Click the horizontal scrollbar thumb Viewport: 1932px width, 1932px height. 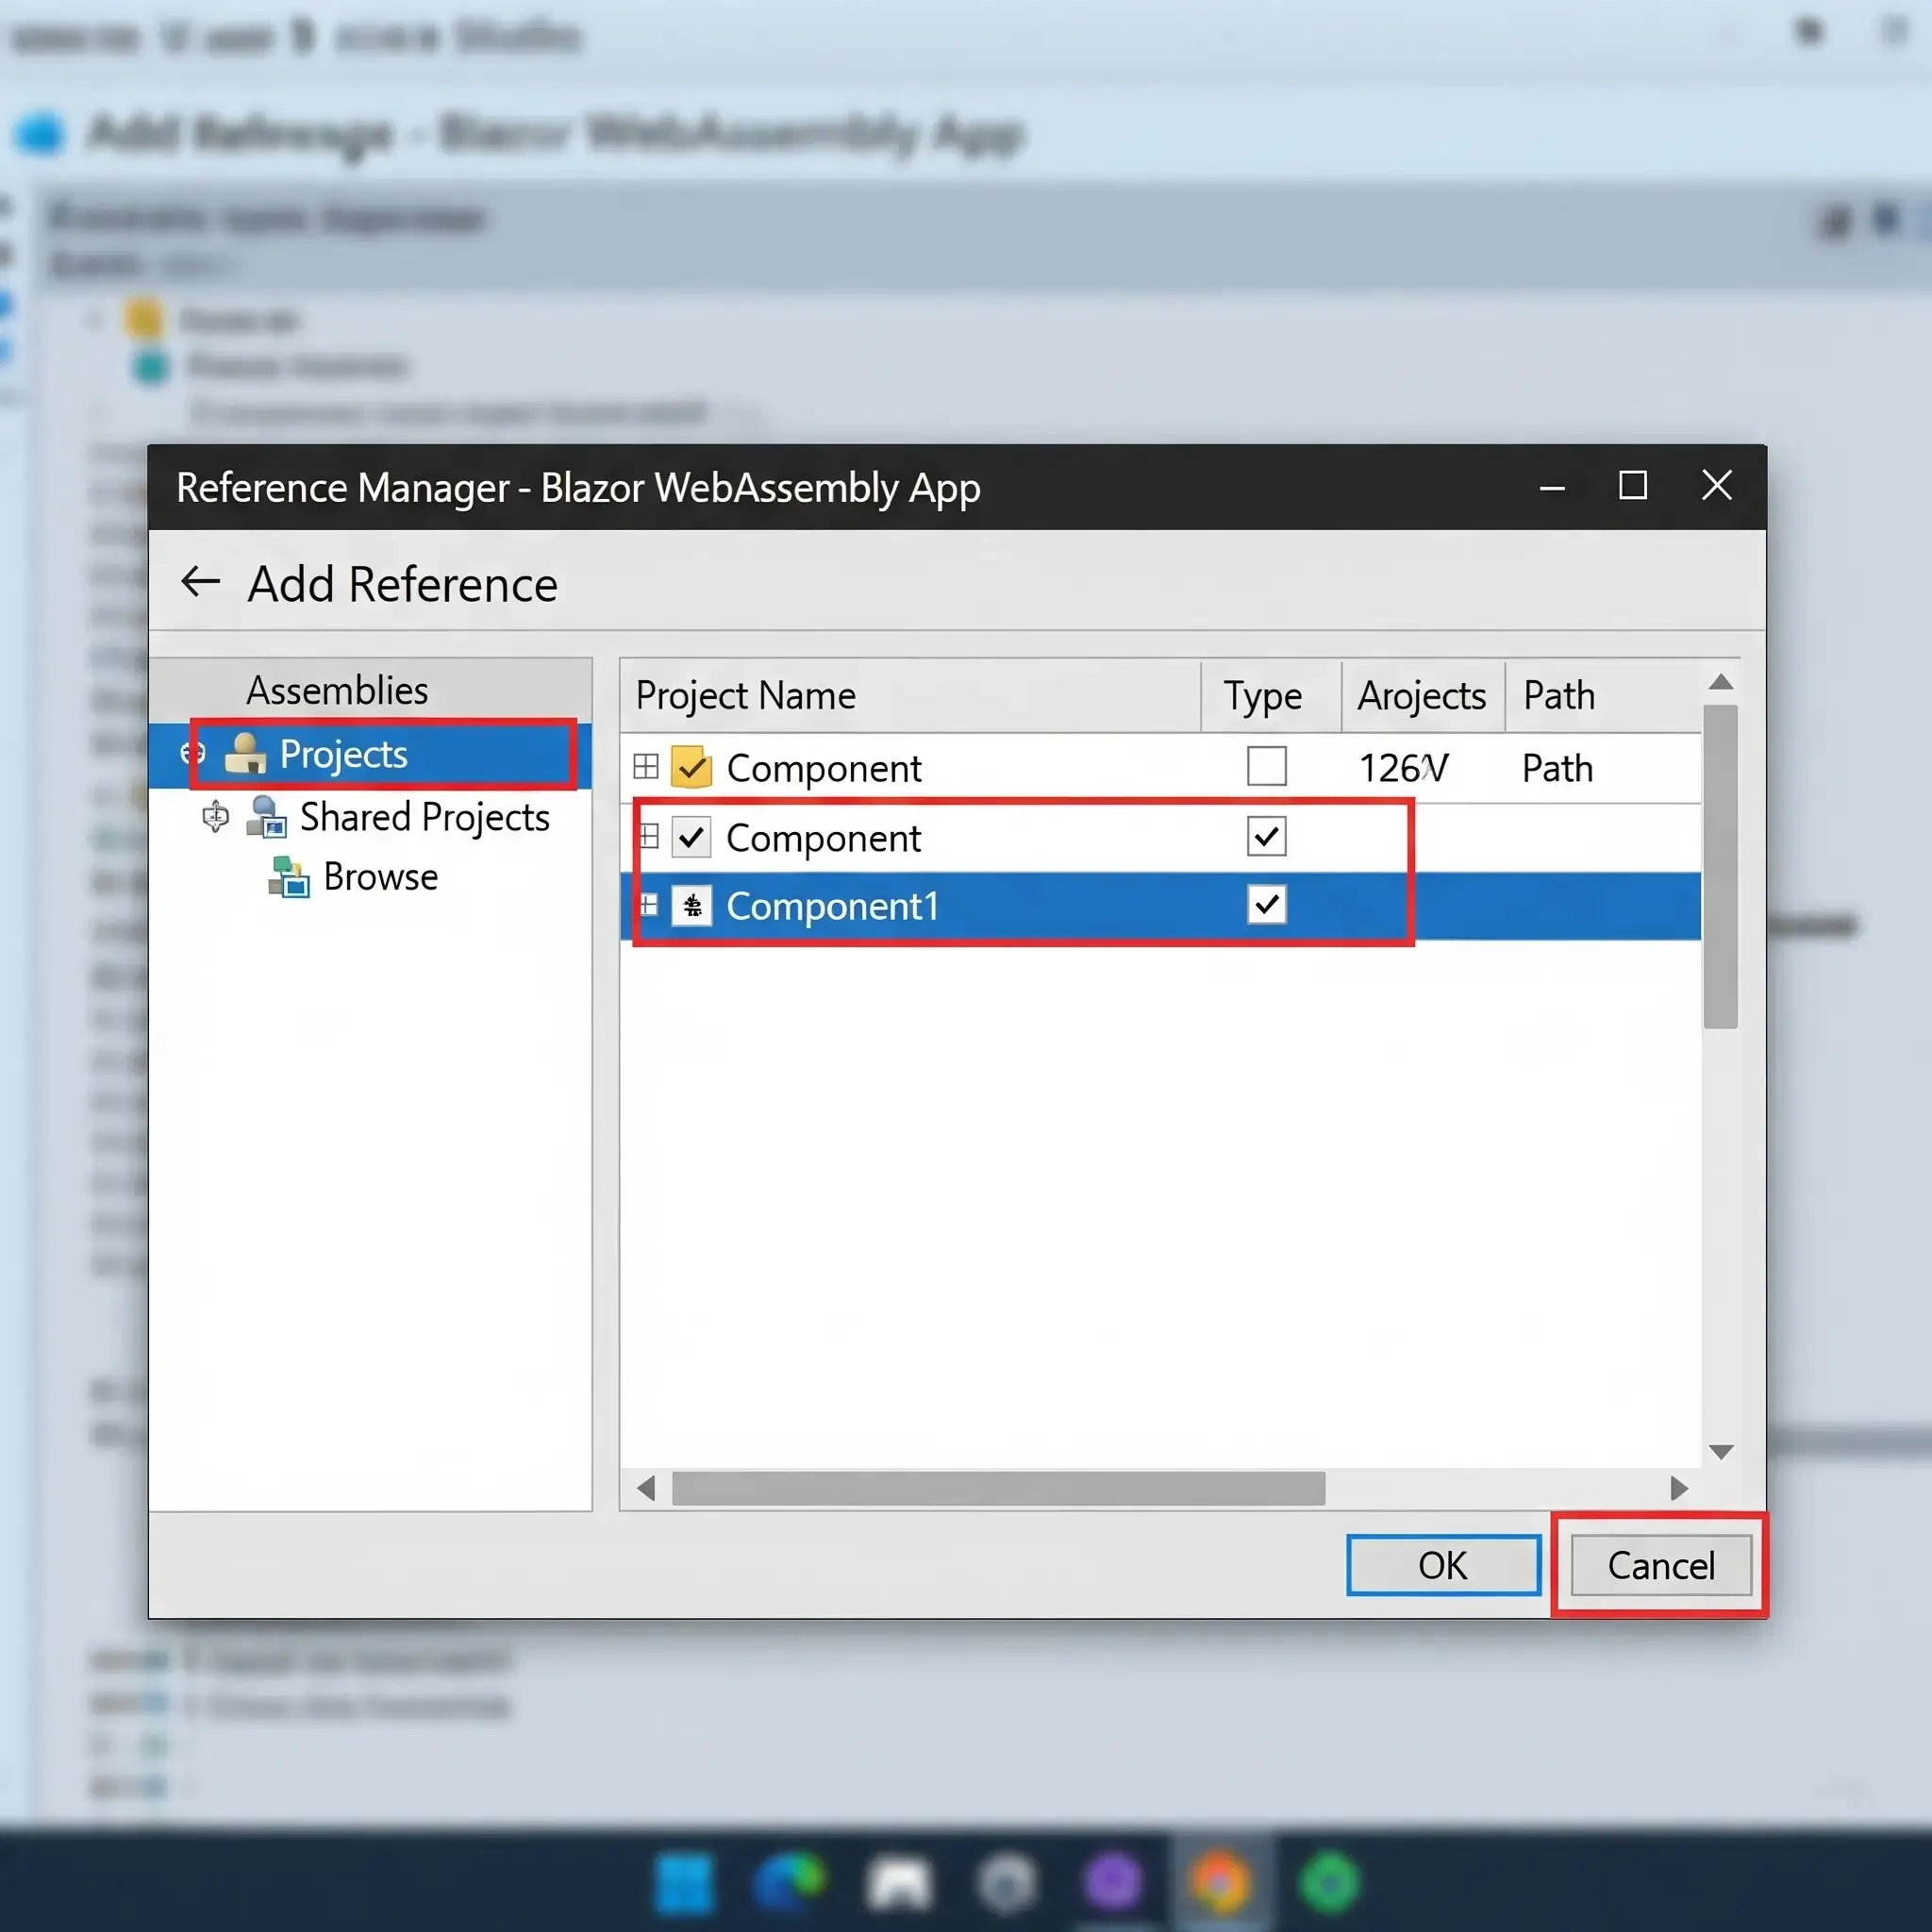(998, 1488)
